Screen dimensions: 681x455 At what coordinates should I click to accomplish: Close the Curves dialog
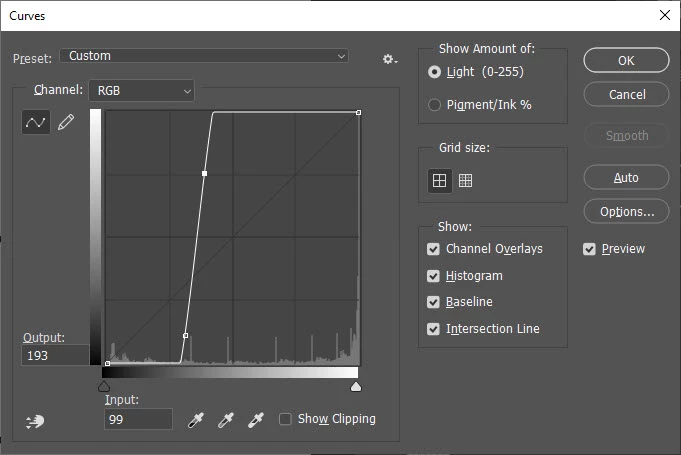664,15
